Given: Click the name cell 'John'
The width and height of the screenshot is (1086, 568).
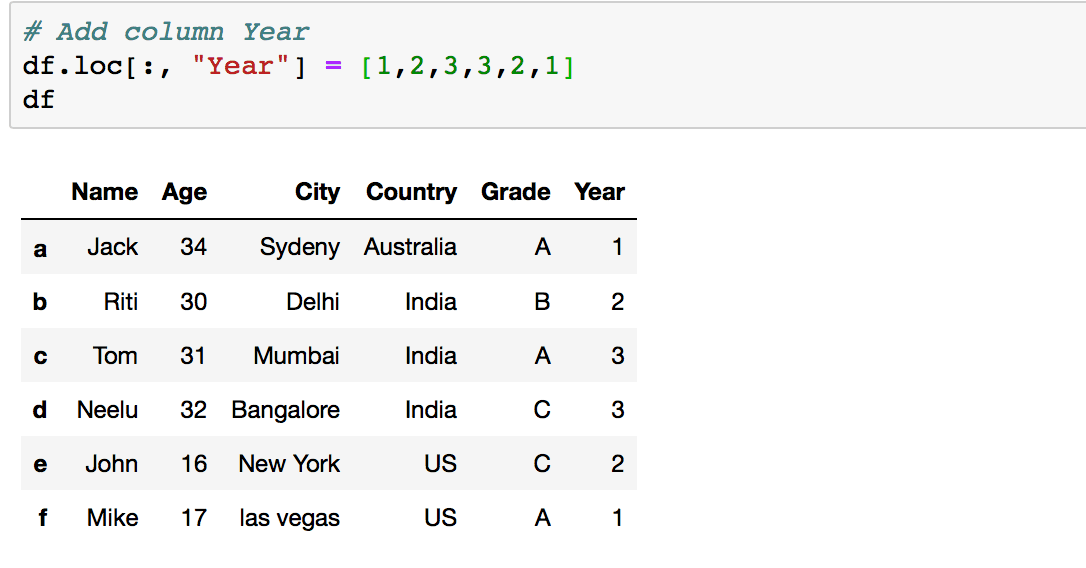Looking at the screenshot, I should (x=112, y=464).
